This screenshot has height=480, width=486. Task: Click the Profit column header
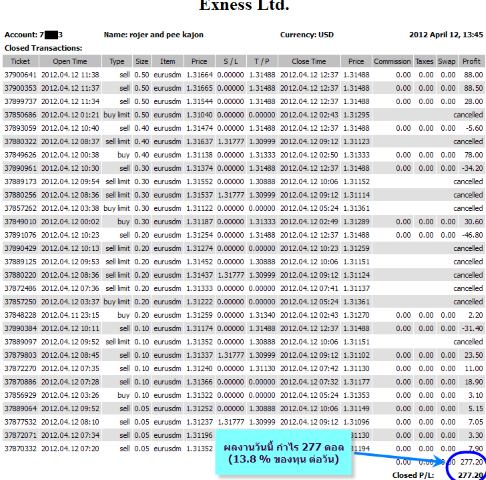[x=471, y=61]
